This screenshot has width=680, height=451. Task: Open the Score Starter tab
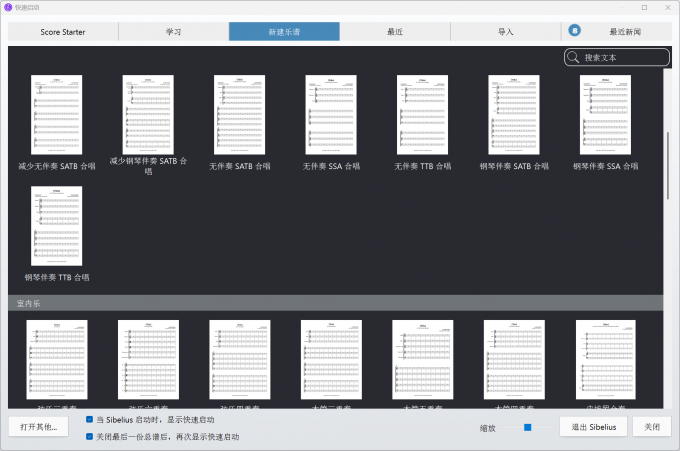click(x=63, y=32)
